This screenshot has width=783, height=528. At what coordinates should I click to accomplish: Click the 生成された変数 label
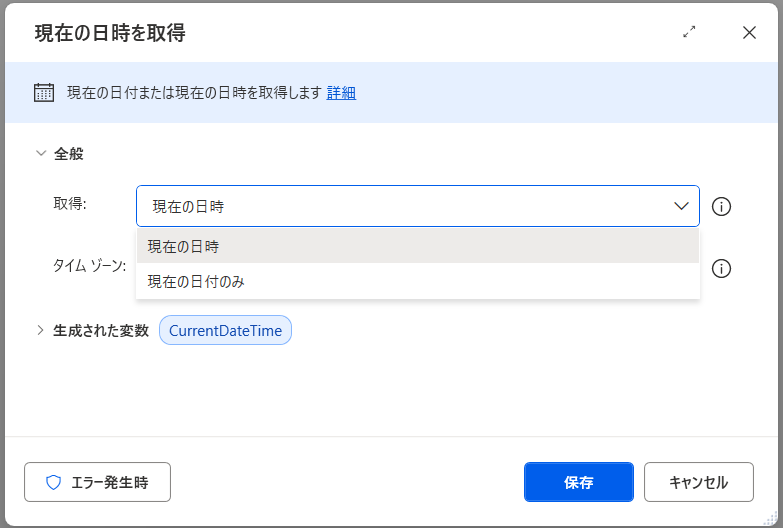[x=100, y=330]
